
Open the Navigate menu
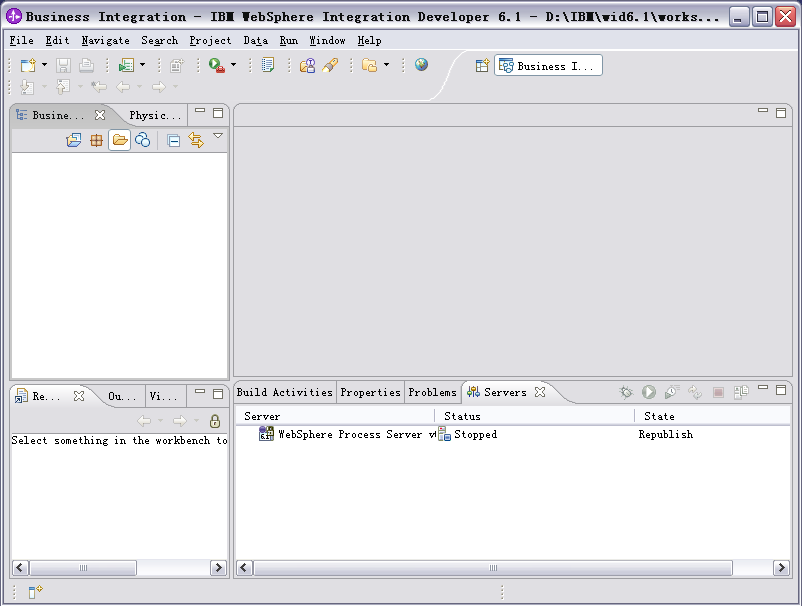point(105,40)
